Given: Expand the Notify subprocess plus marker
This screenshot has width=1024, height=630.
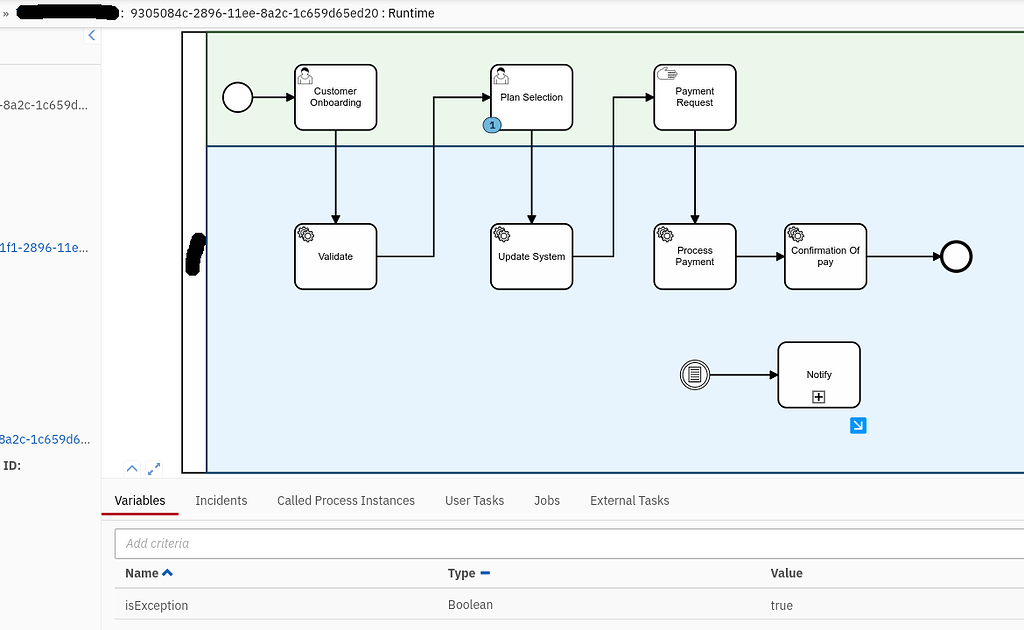Looking at the screenshot, I should 819,396.
